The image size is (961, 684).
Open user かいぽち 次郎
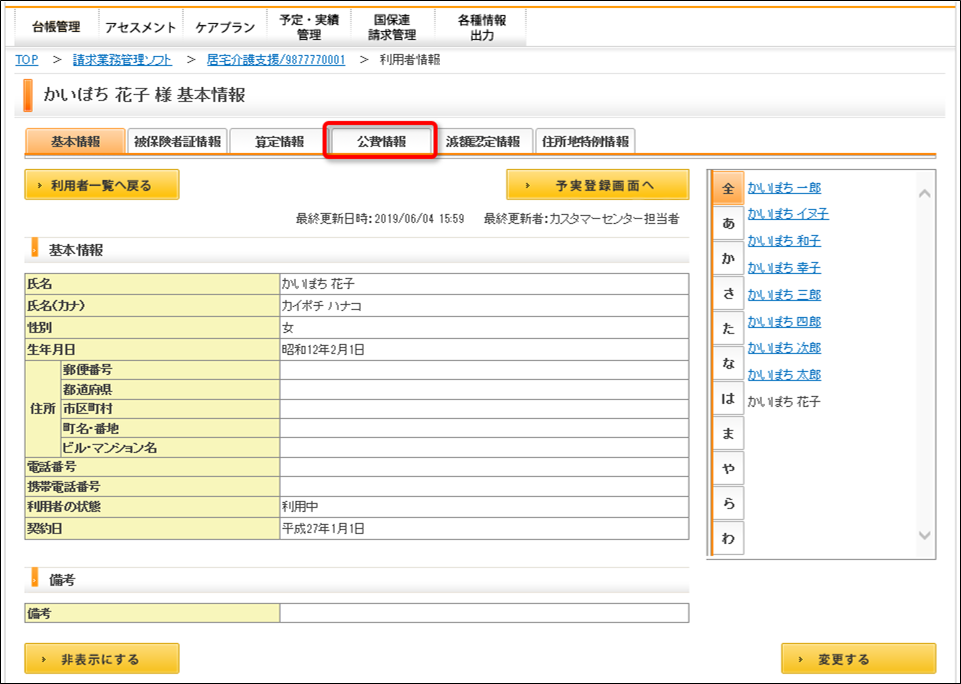(x=784, y=348)
